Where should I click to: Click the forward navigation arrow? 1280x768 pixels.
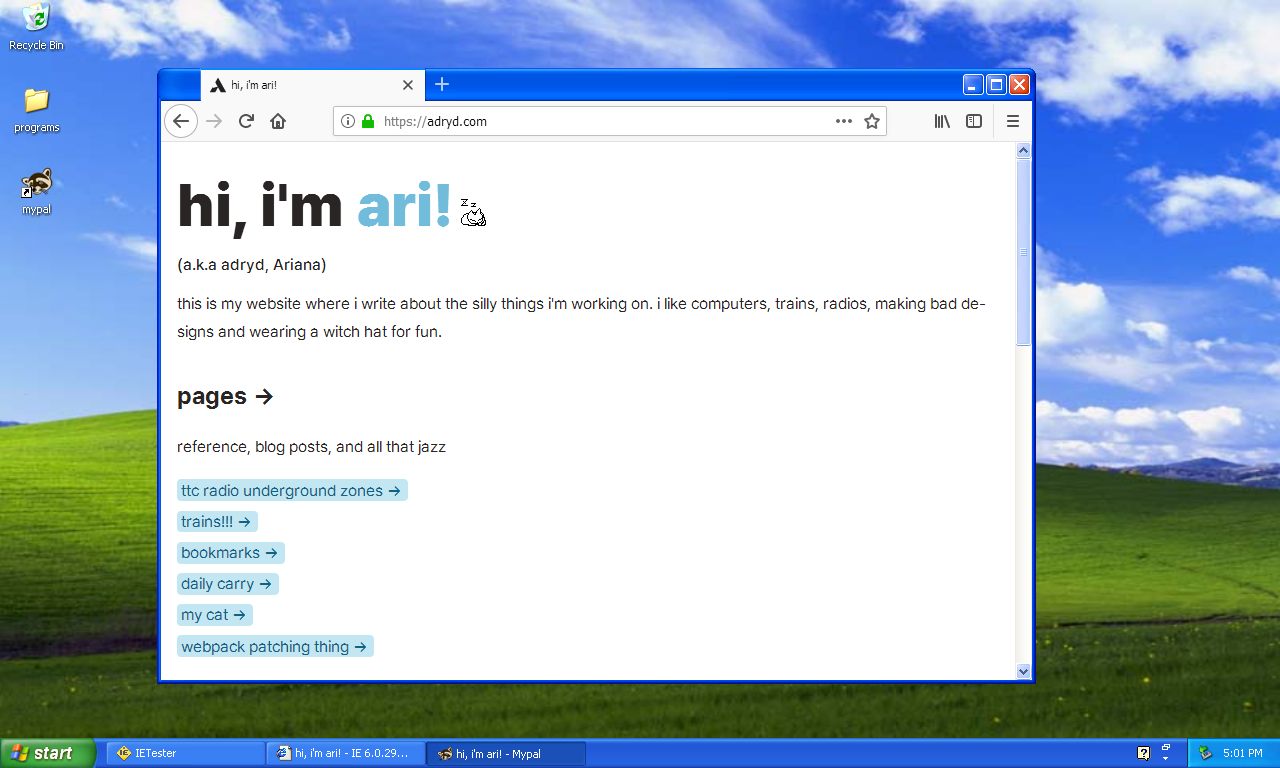click(x=213, y=121)
